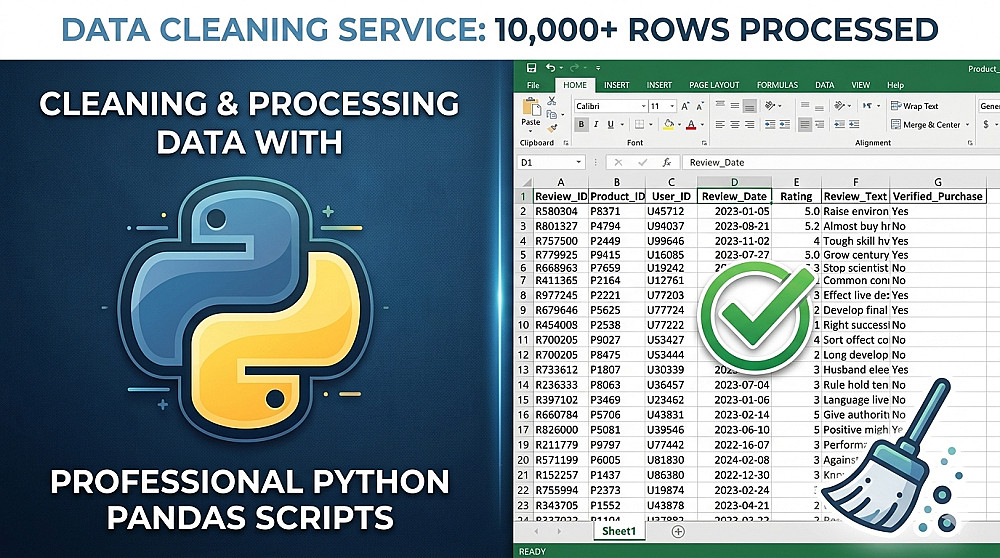
Task: Click the Middle Align icon
Action: point(735,105)
